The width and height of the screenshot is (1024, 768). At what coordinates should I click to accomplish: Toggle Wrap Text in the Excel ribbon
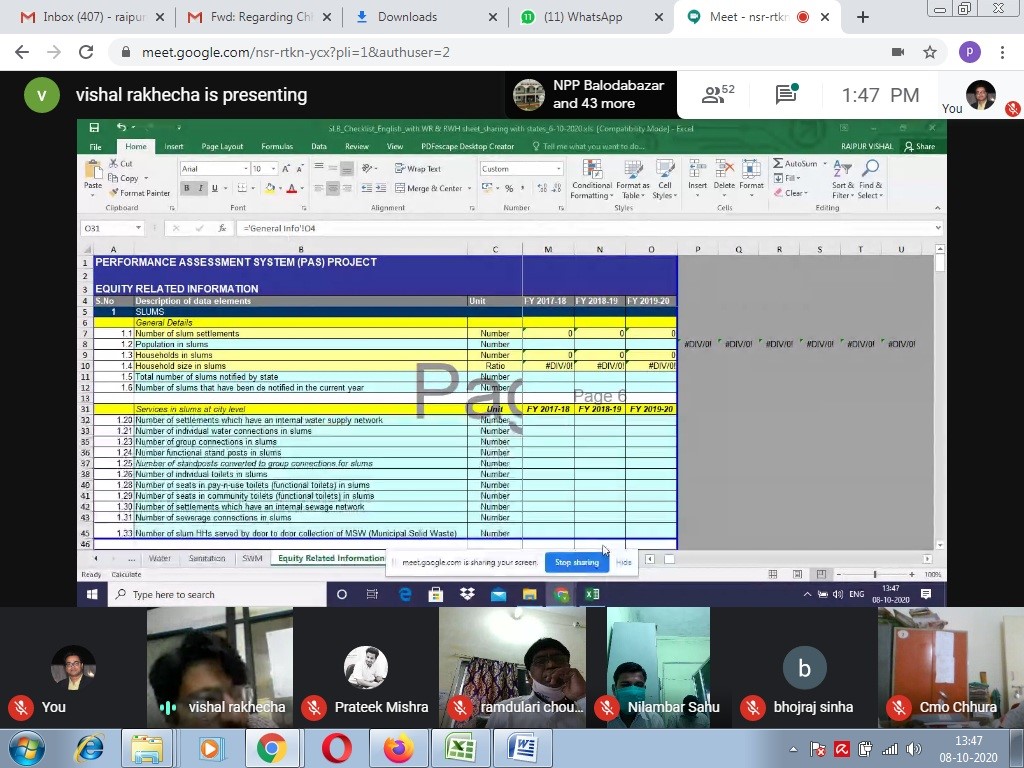click(418, 169)
